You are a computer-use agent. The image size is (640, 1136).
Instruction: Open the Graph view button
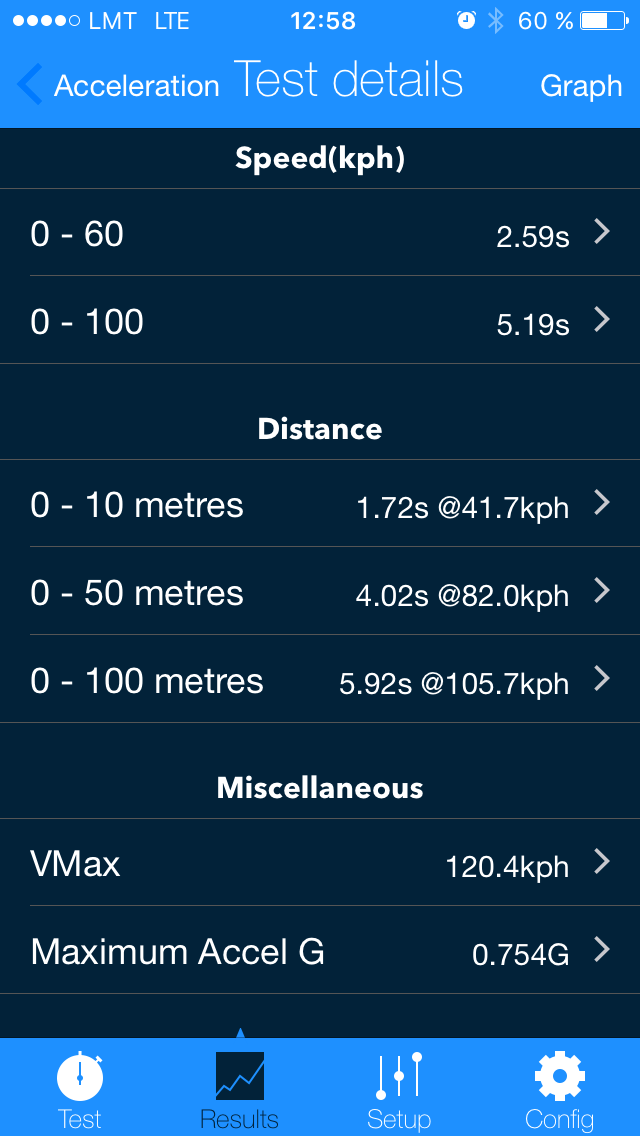tap(581, 86)
